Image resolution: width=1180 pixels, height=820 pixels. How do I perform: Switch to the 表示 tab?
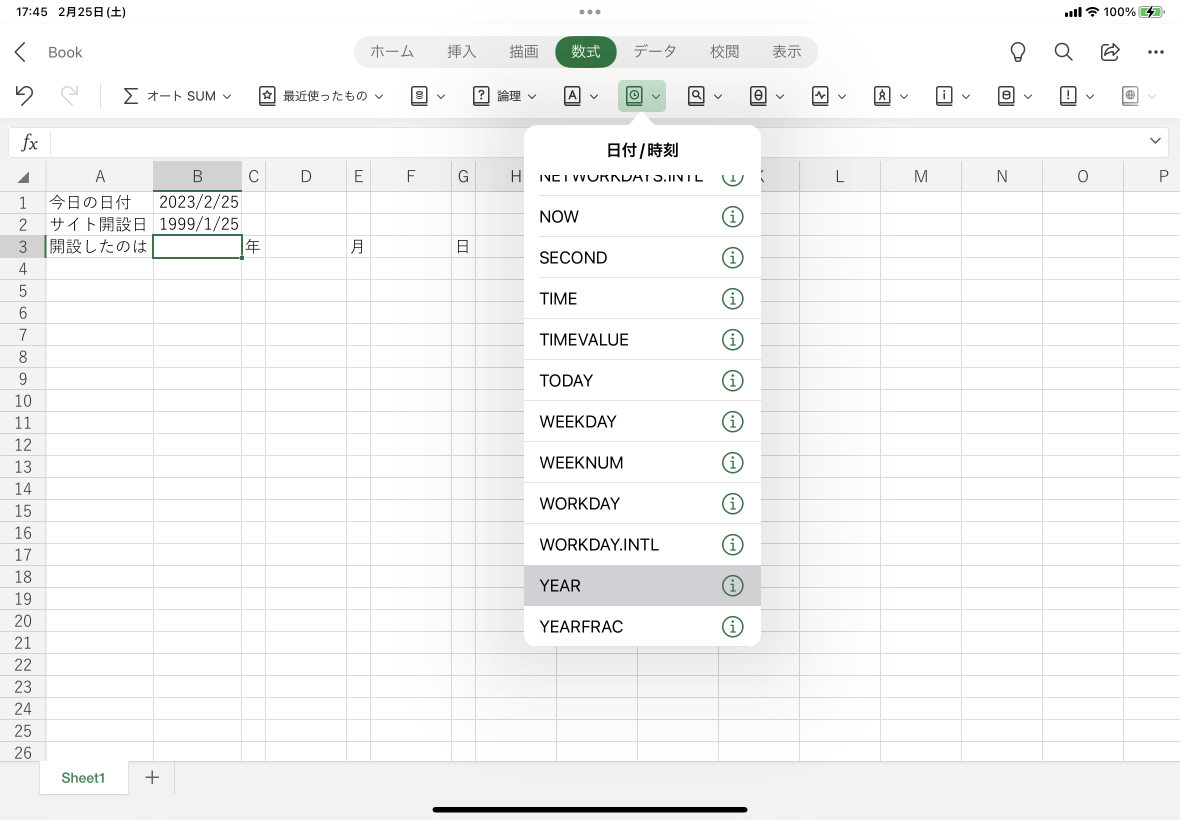click(x=786, y=52)
